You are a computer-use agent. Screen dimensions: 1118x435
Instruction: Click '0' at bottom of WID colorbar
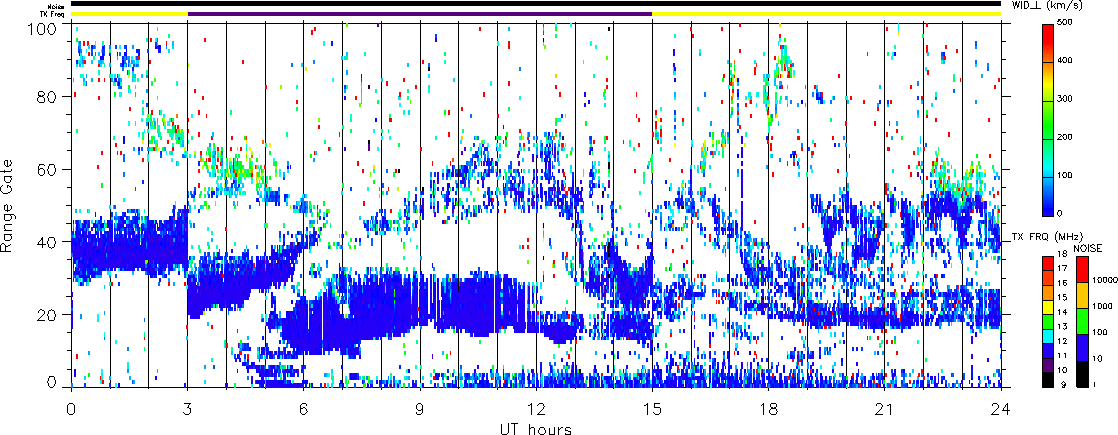(x=1062, y=213)
